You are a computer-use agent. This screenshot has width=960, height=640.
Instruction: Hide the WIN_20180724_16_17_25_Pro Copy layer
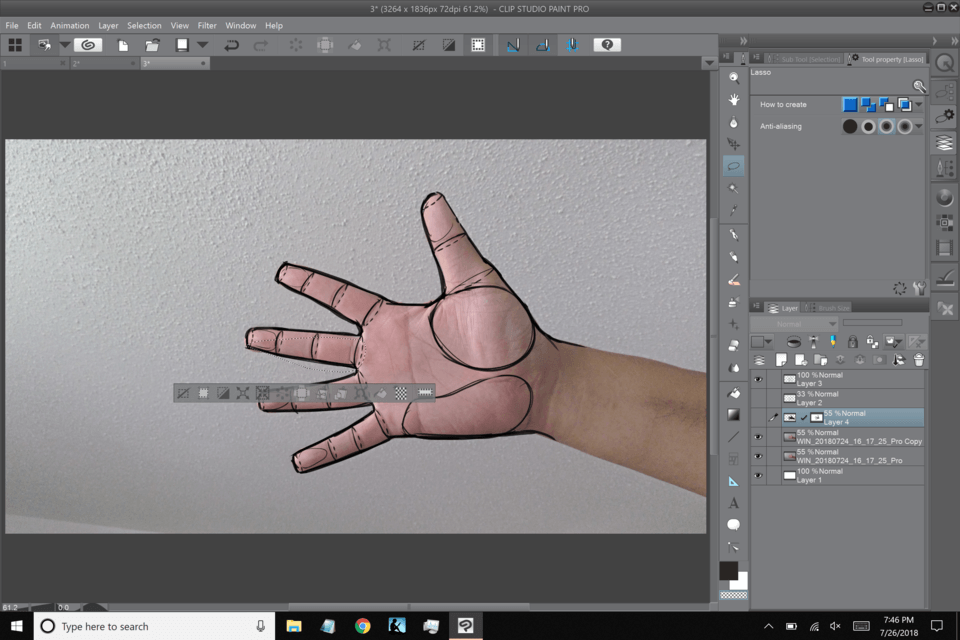[758, 437]
